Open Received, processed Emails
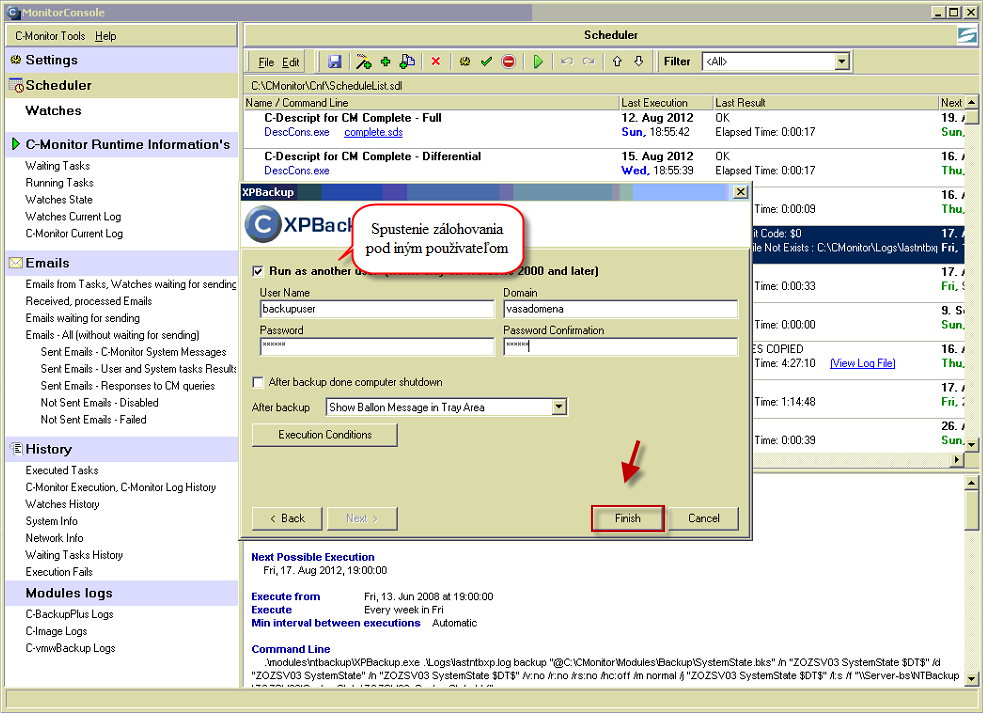Image resolution: width=983 pixels, height=713 pixels. (x=88, y=301)
